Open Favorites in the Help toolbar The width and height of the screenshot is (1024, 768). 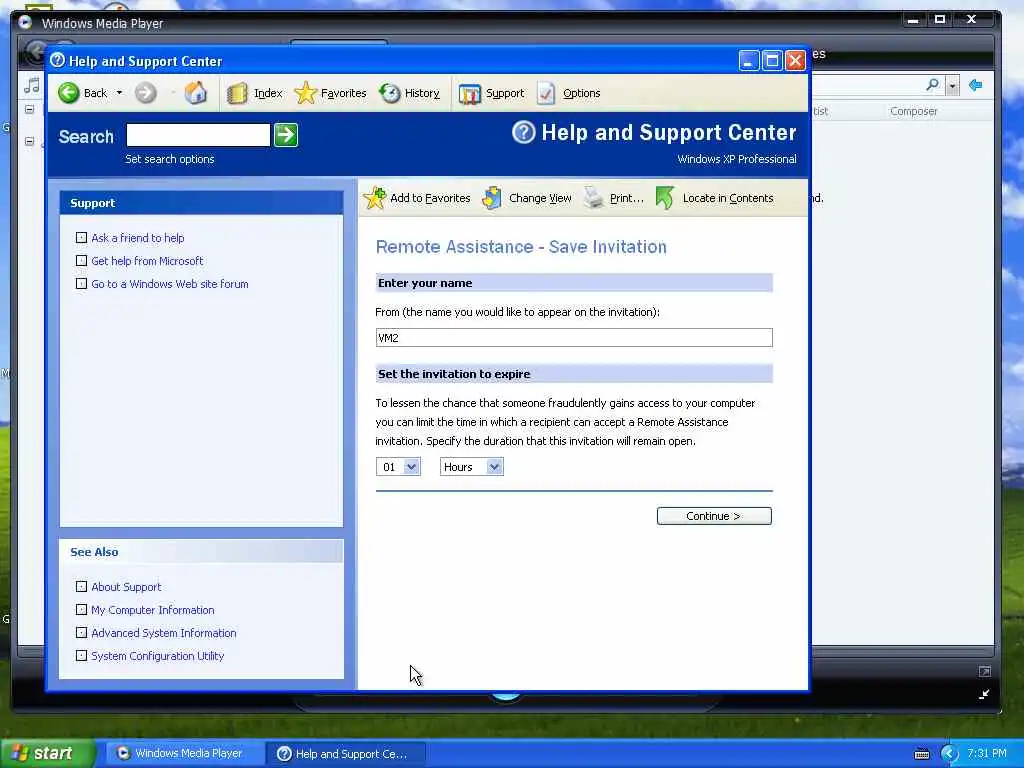tap(330, 93)
